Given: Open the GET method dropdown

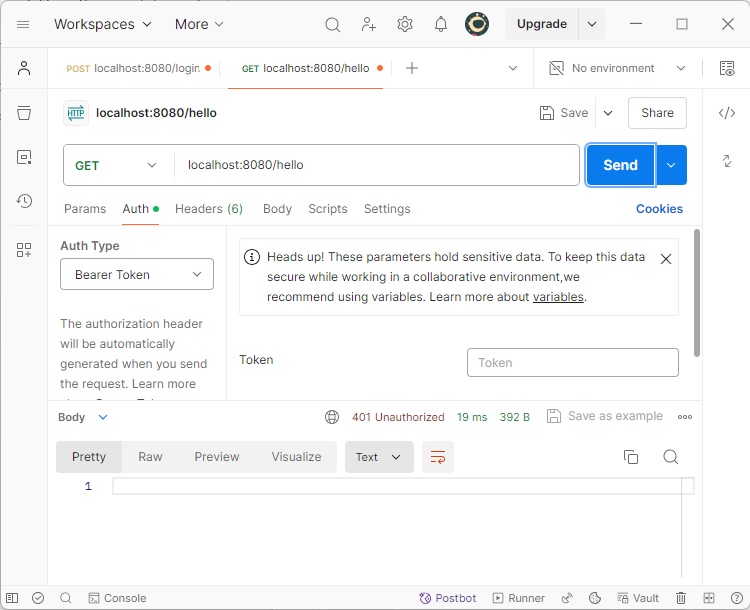Looking at the screenshot, I should click(118, 165).
